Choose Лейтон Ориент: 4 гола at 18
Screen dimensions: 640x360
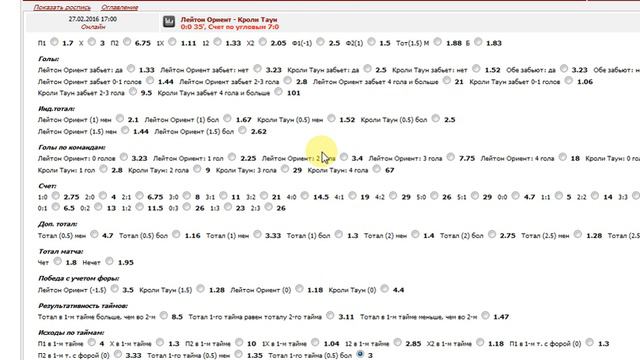point(563,157)
